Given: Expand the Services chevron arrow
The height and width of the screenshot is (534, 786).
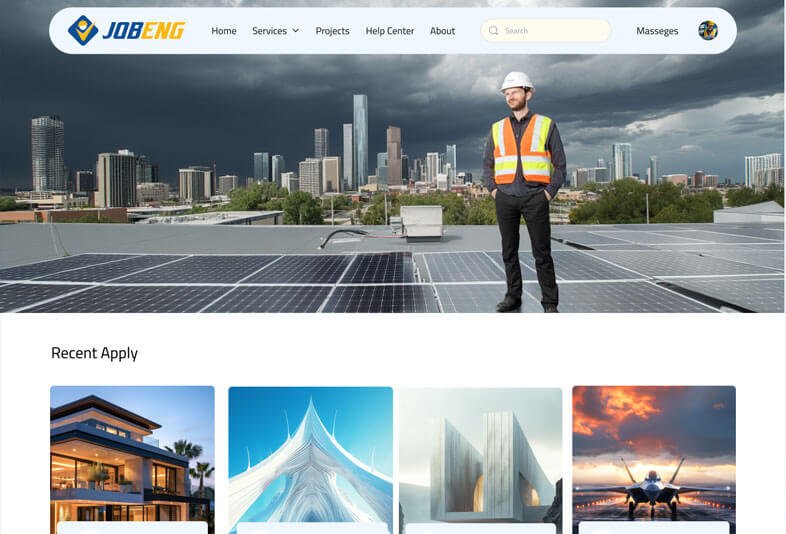Looking at the screenshot, I should (296, 31).
